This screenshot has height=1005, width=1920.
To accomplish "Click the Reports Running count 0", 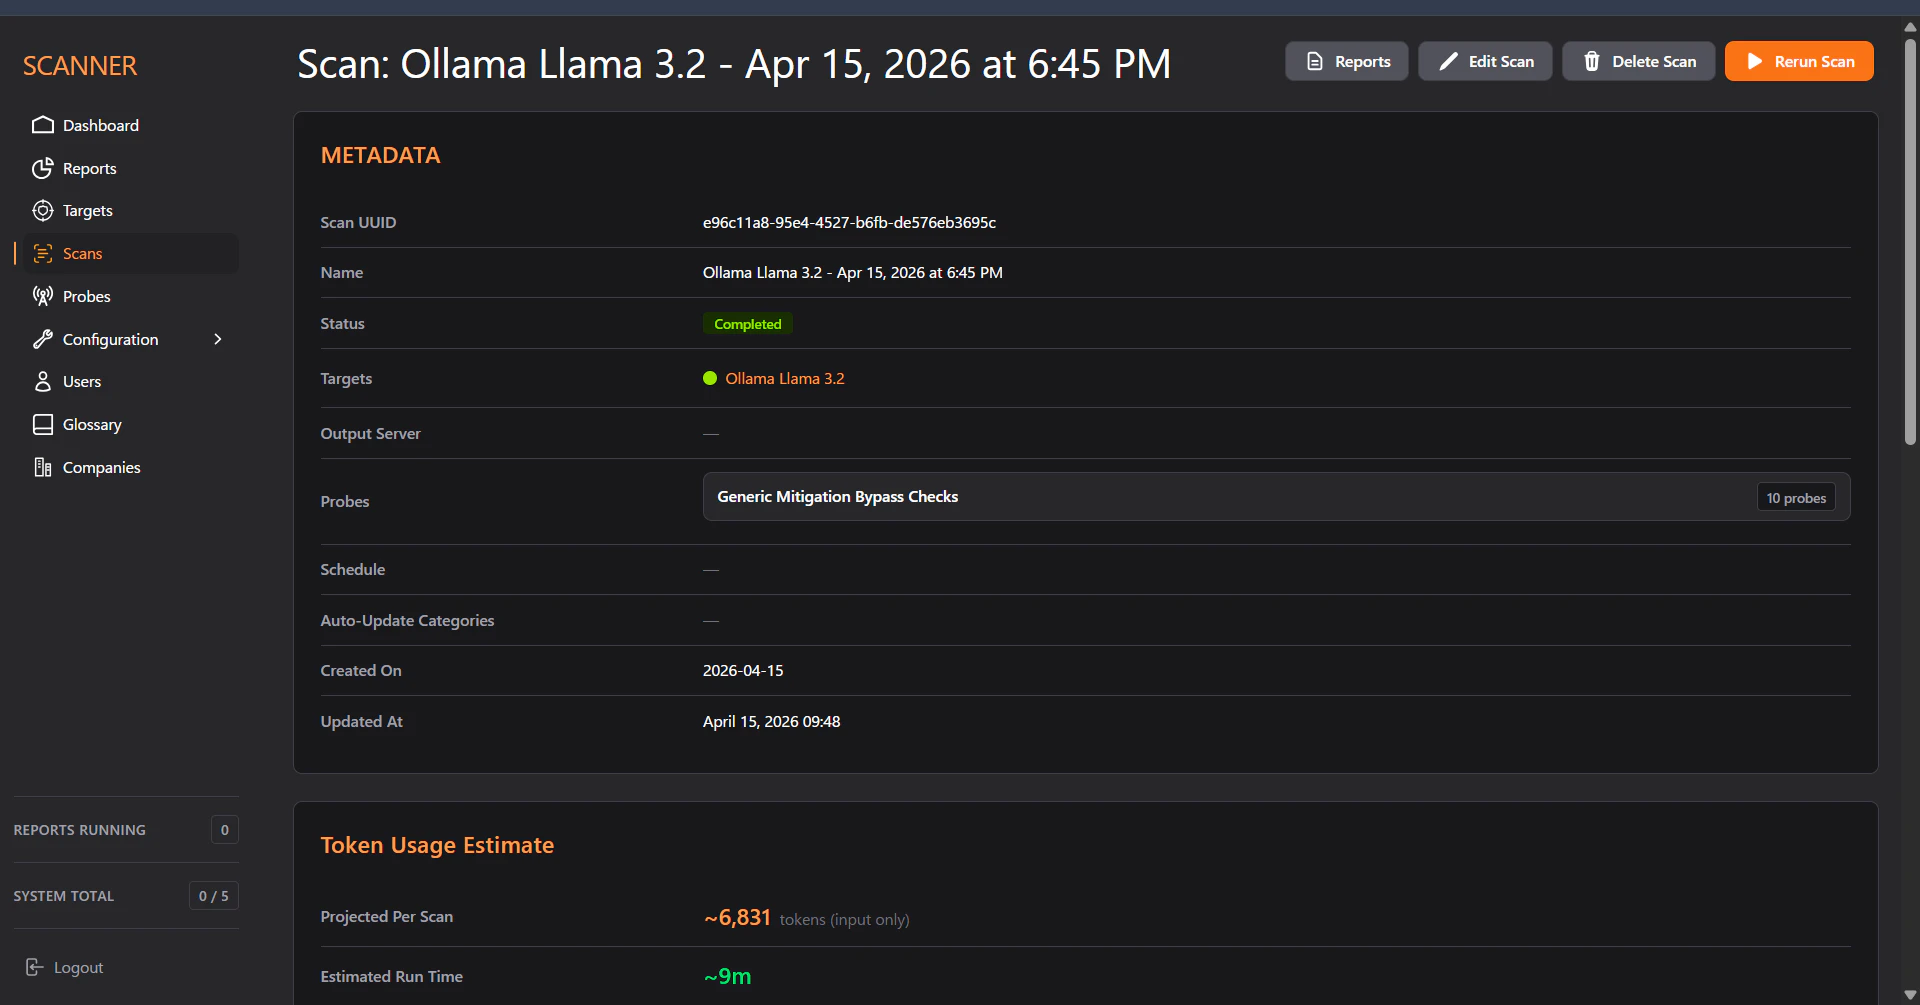I will click(225, 830).
